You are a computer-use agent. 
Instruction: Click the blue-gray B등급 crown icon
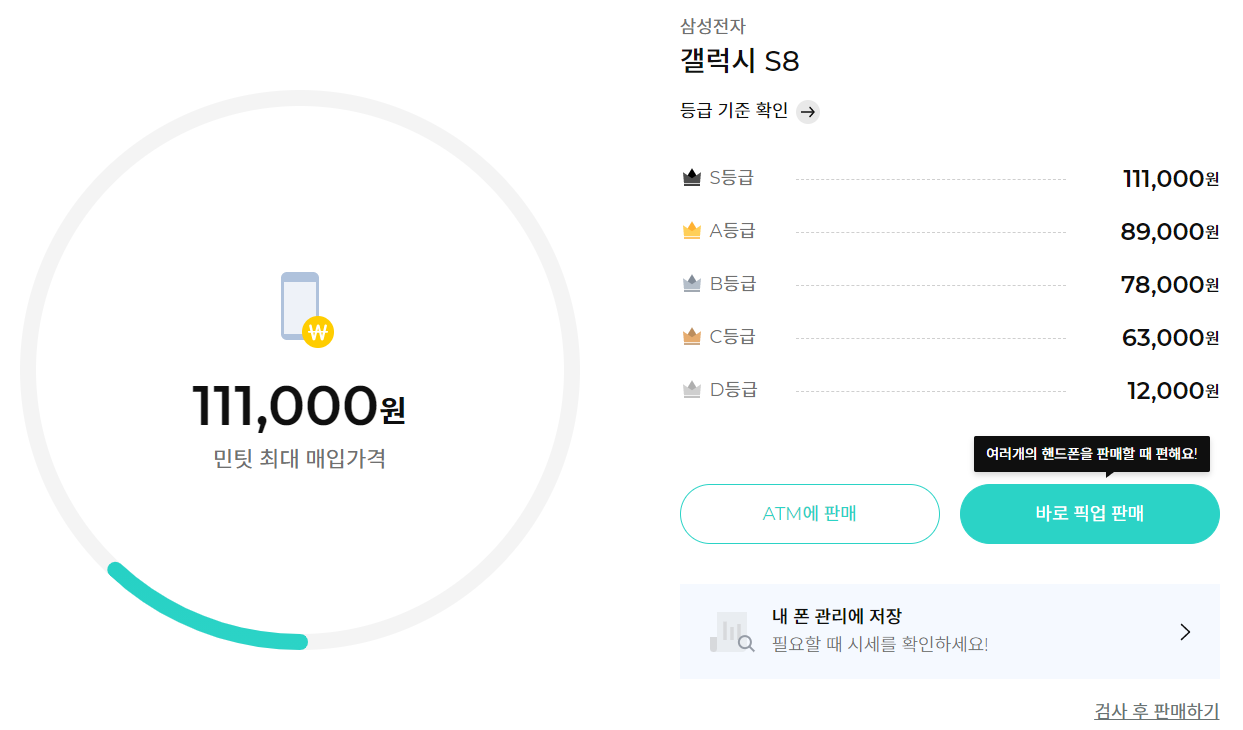[x=691, y=284]
